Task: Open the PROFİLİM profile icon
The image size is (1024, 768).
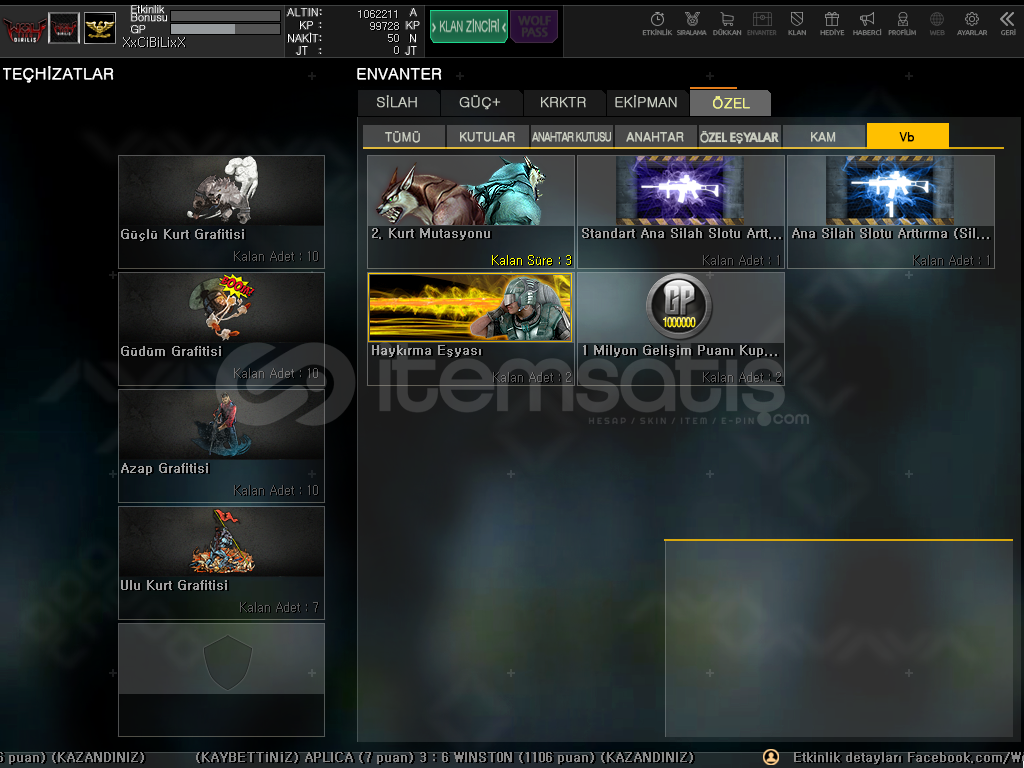Action: coord(902,24)
